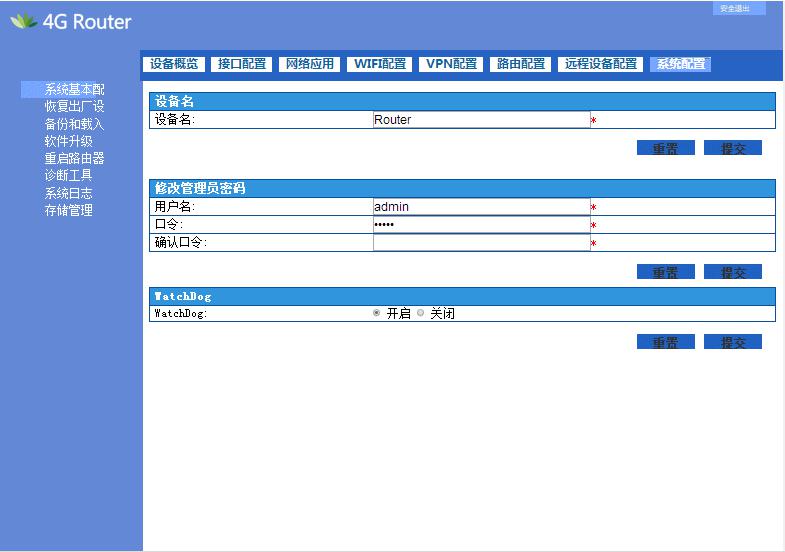Switch to the 接口配置 tab
Image resolution: width=785 pixels, height=552 pixels.
[x=242, y=64]
